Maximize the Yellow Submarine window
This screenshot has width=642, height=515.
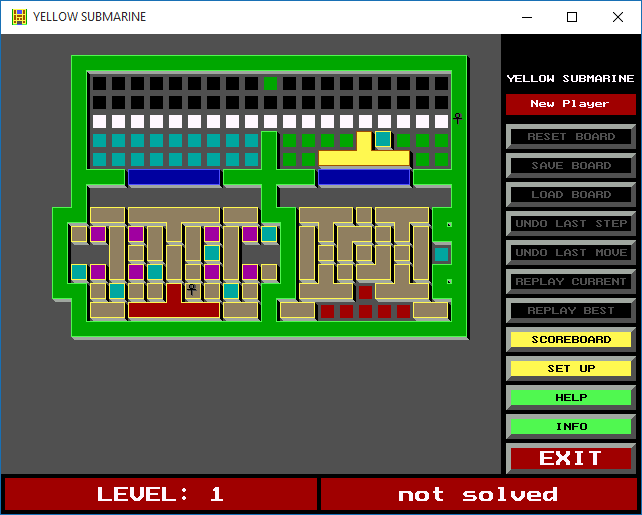[x=572, y=17]
